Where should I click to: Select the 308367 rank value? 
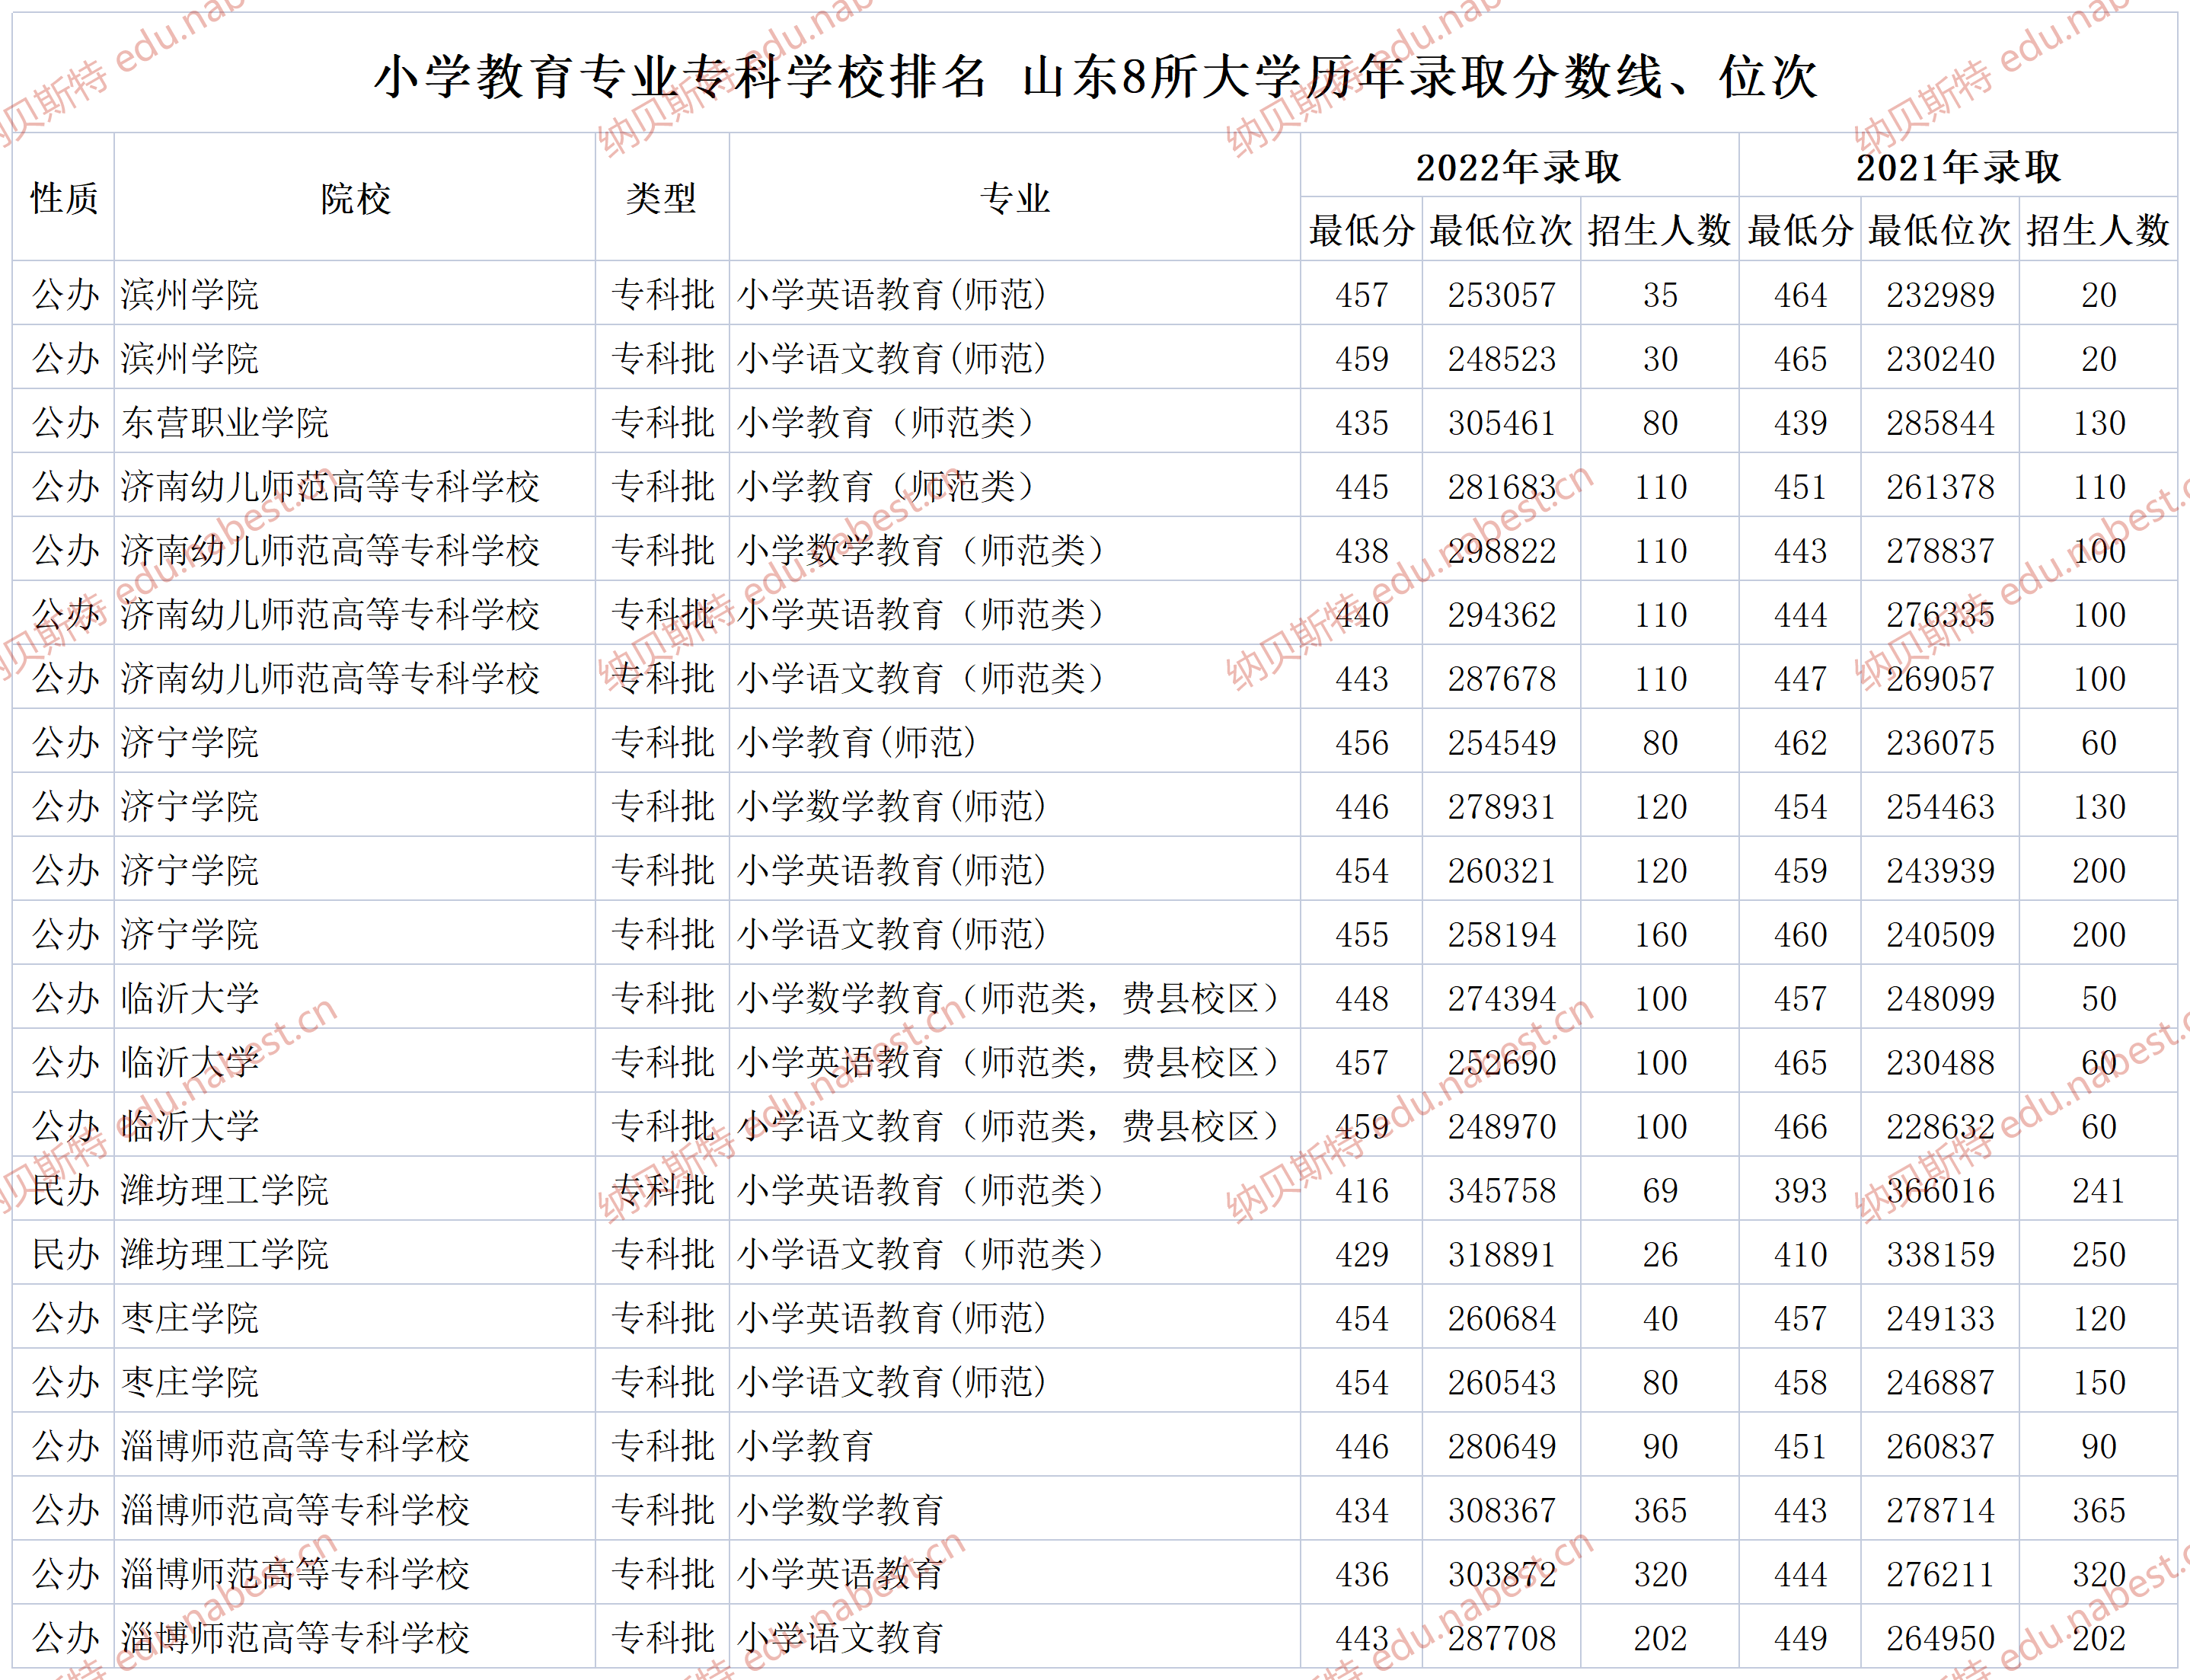[1501, 1510]
